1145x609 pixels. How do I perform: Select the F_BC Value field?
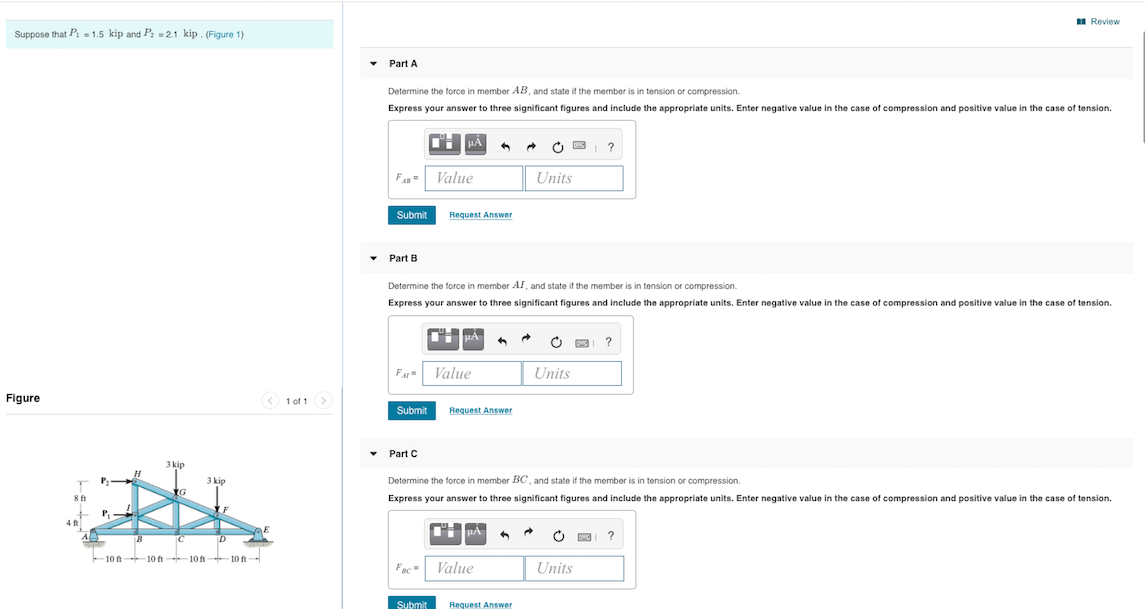(475, 568)
